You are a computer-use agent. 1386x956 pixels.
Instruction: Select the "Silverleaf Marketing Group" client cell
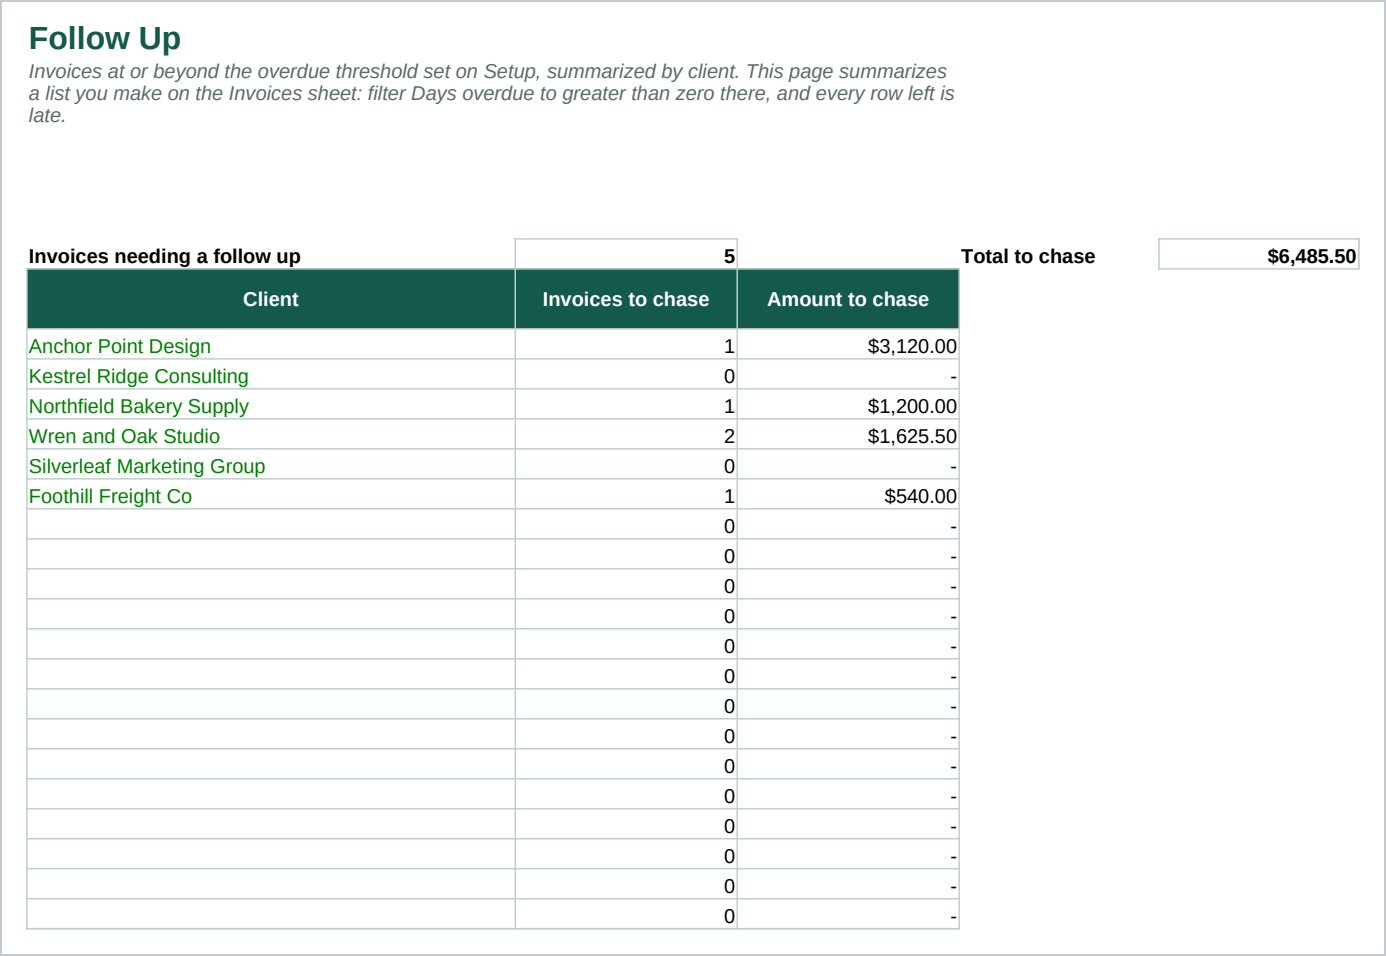[271, 465]
